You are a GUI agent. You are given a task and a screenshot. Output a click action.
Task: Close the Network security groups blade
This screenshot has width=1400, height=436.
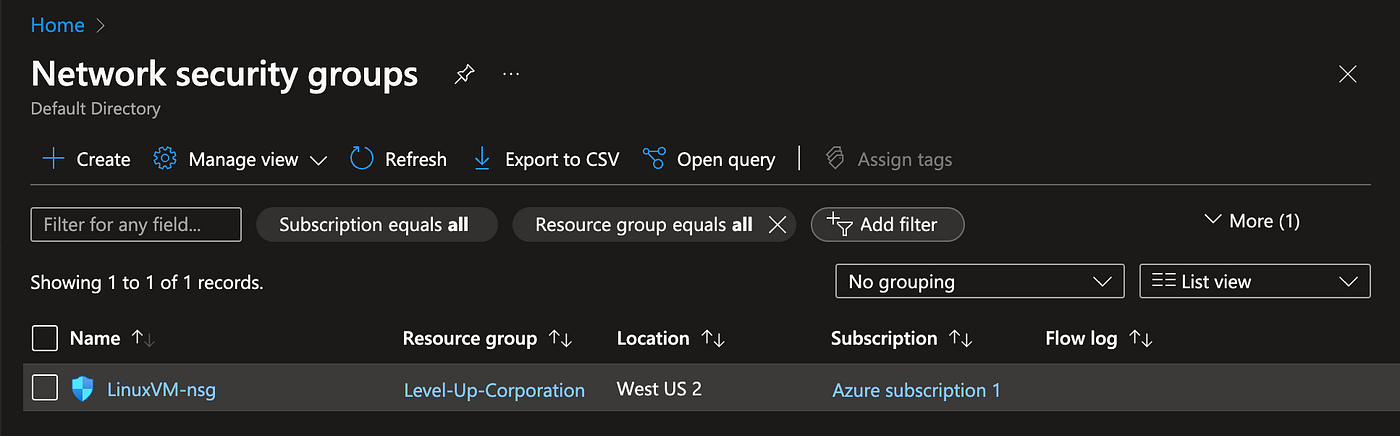(1347, 74)
